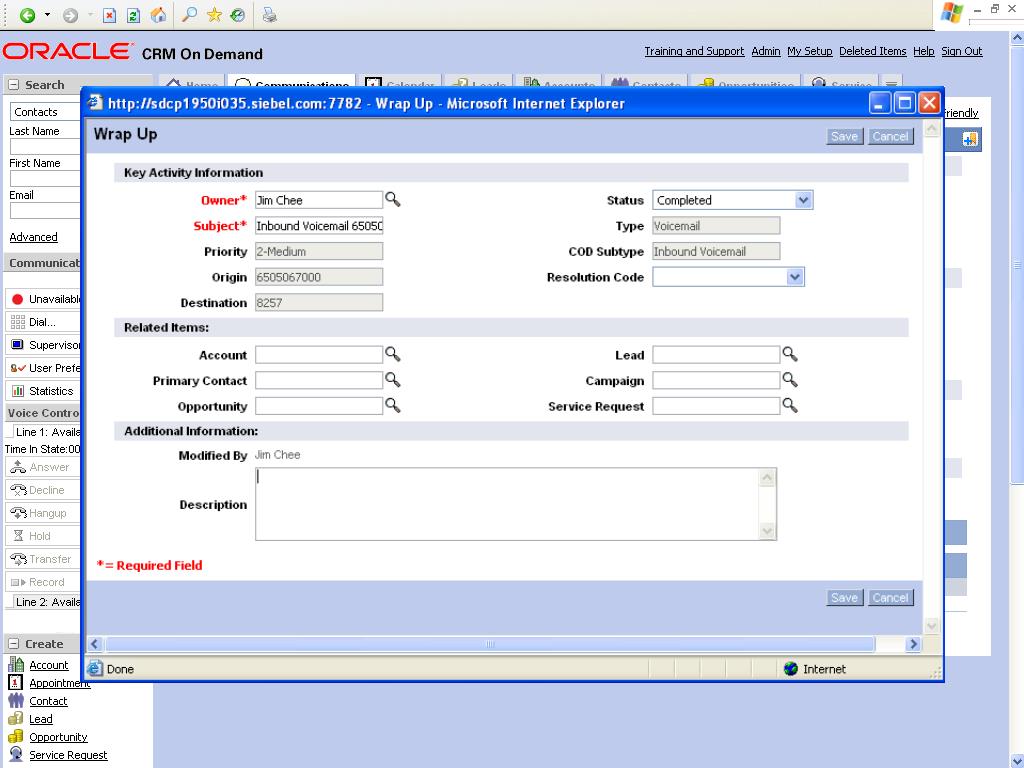This screenshot has height=768, width=1024.
Task: Click the Opportunity link under Create
Action: click(58, 737)
